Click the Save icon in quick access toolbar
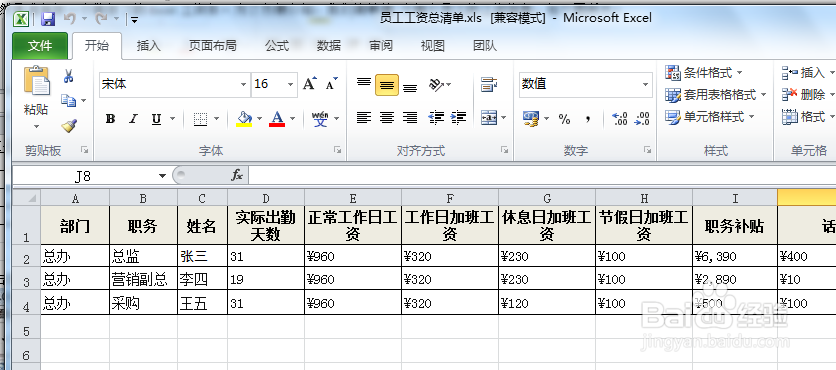Image resolution: width=836 pixels, height=370 pixels. (x=48, y=20)
